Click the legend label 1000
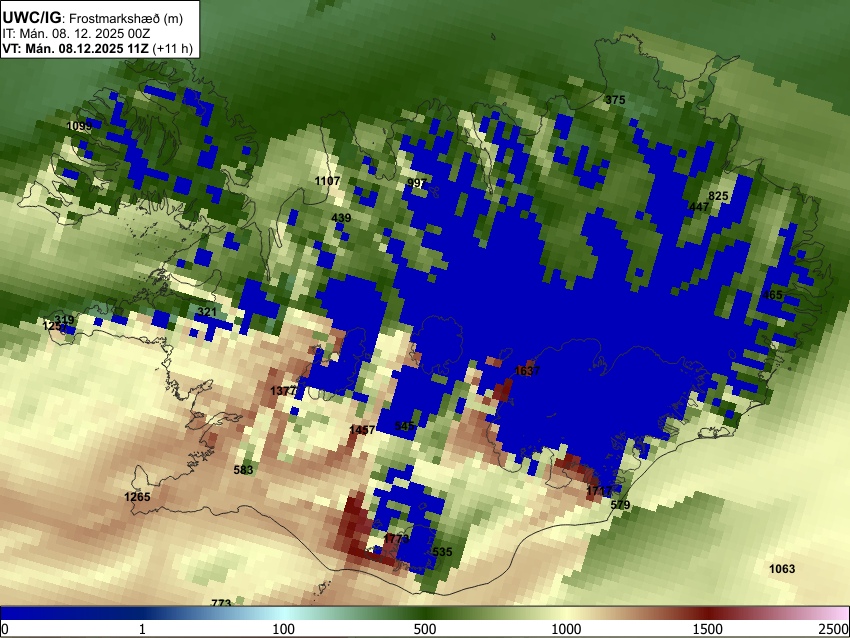The width and height of the screenshot is (850, 638). (566, 629)
